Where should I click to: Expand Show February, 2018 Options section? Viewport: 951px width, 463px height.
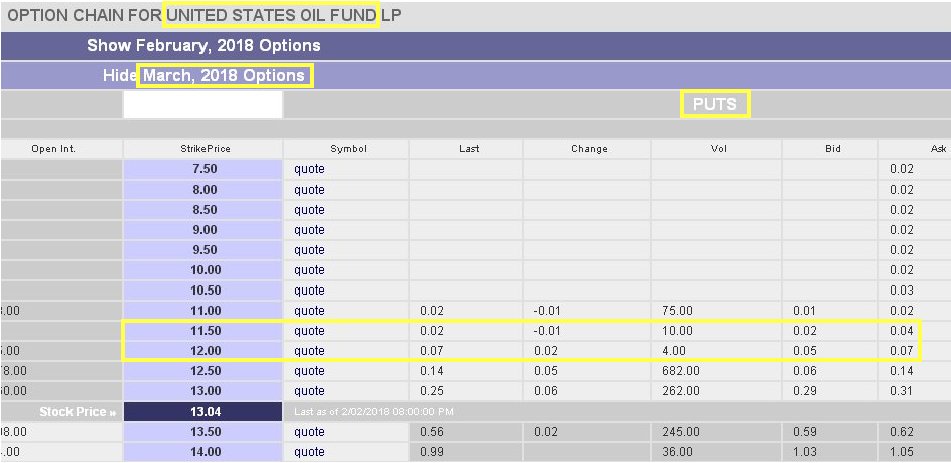204,46
